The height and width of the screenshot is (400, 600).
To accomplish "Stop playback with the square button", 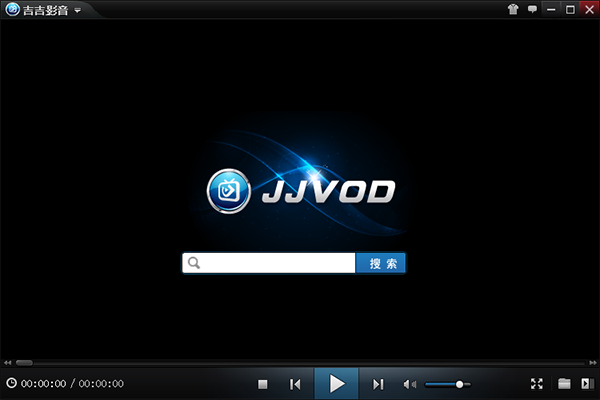I will (x=263, y=384).
